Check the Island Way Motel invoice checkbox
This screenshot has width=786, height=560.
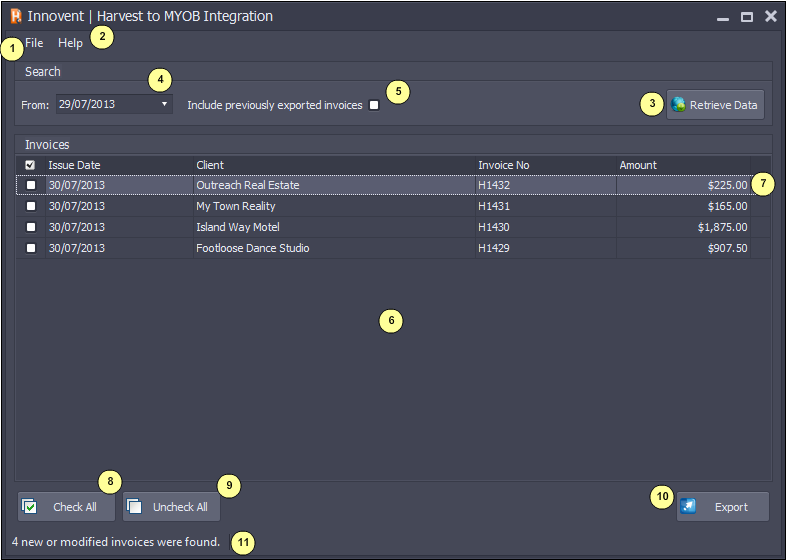tap(31, 227)
